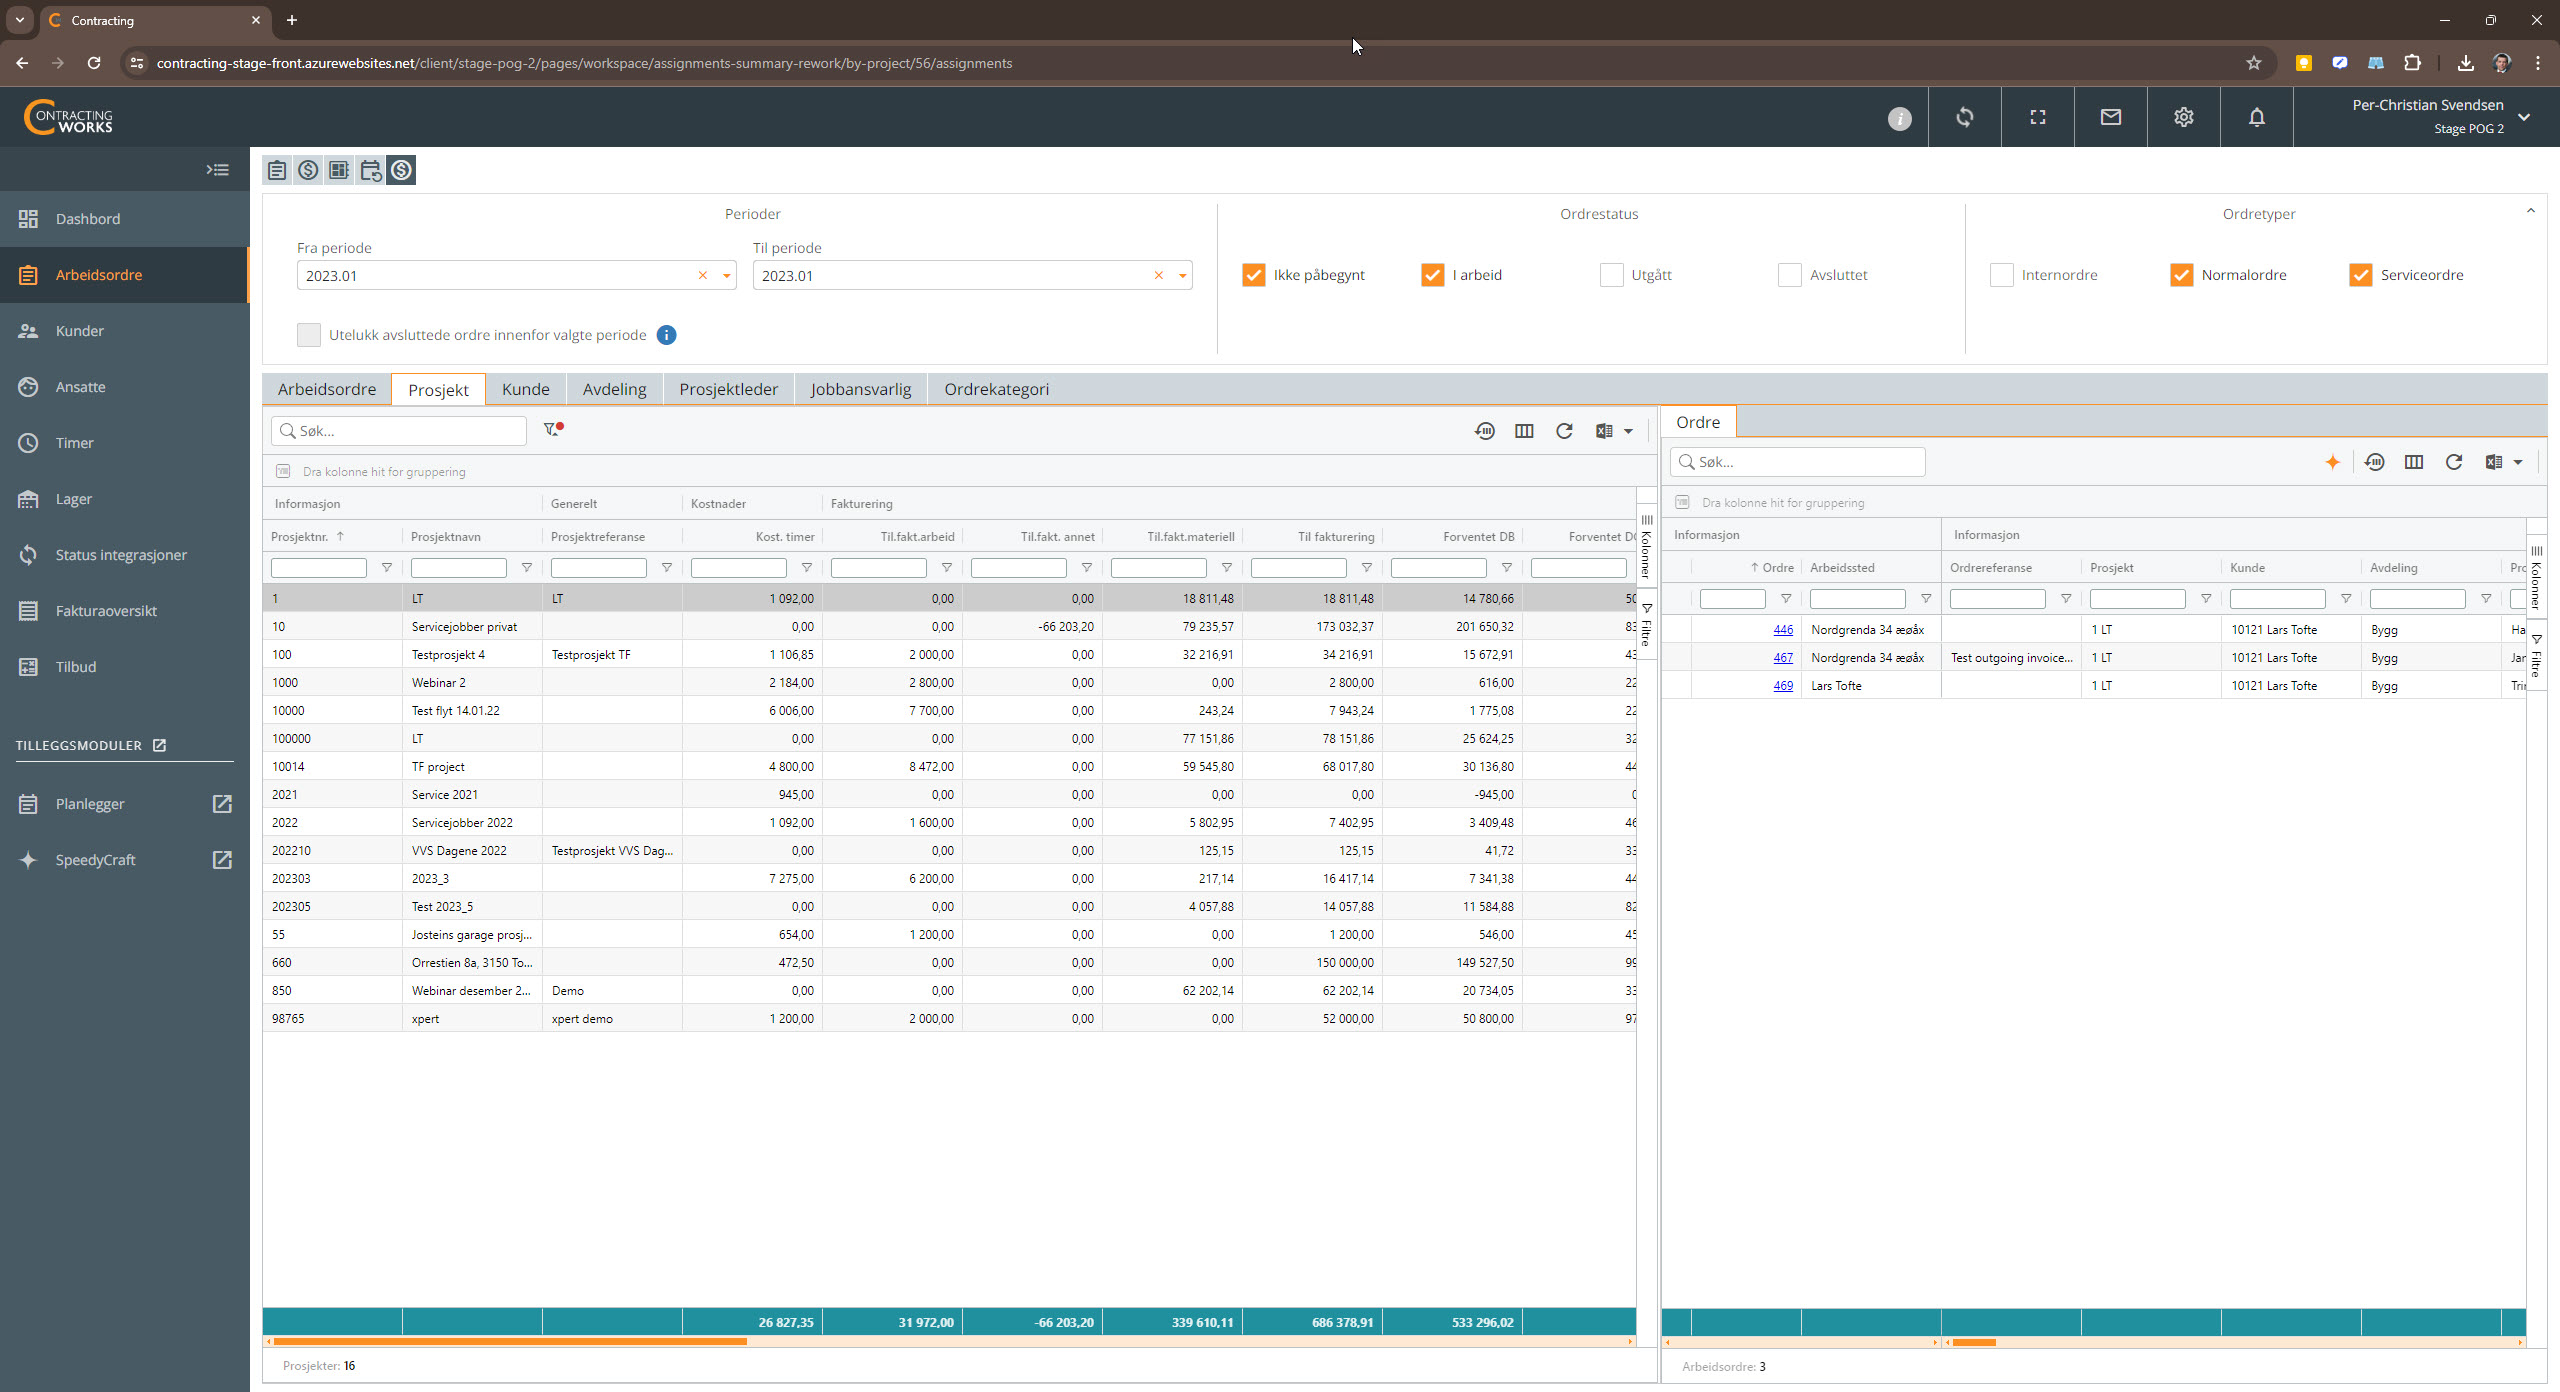The height and width of the screenshot is (1392, 2560).
Task: Open the mail envelope icon
Action: [x=2111, y=117]
